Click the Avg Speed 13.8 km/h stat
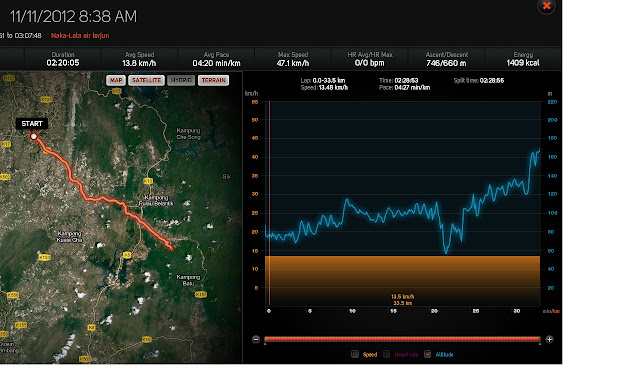 click(139, 59)
